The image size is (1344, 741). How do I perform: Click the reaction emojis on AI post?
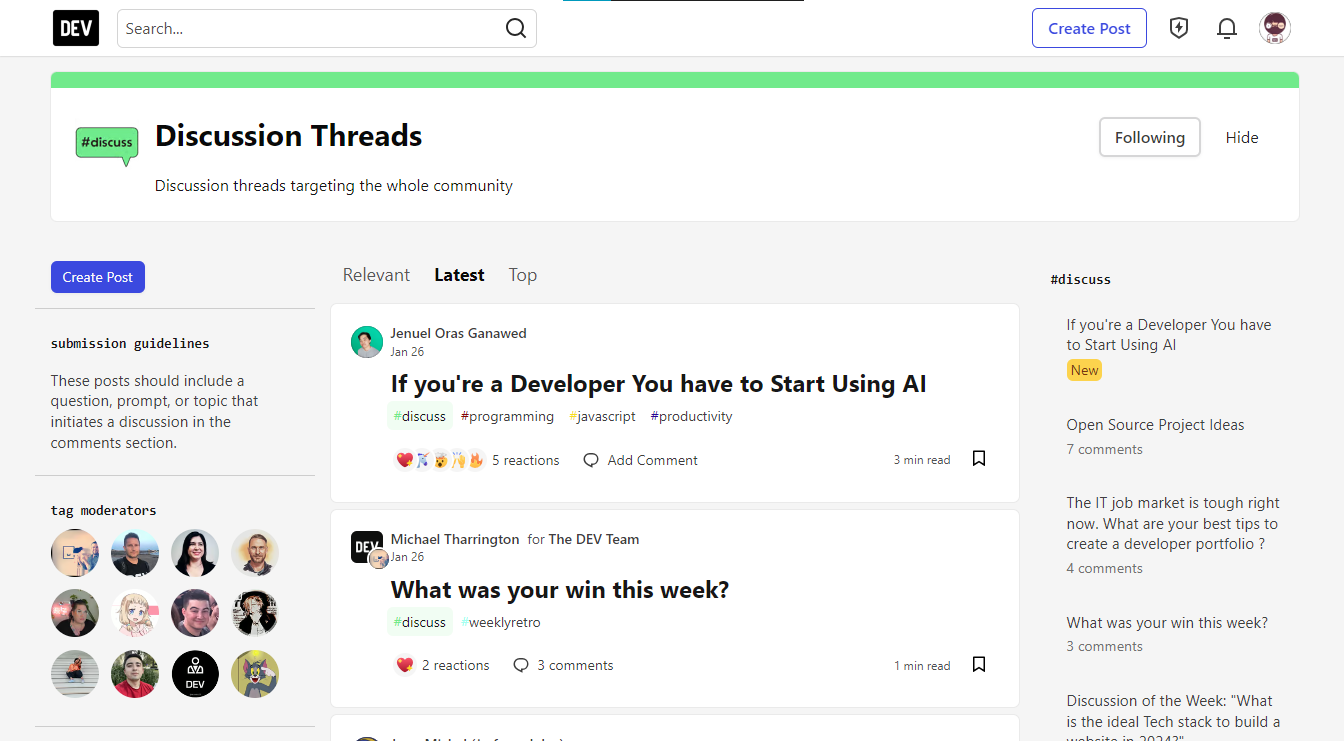tap(440, 460)
